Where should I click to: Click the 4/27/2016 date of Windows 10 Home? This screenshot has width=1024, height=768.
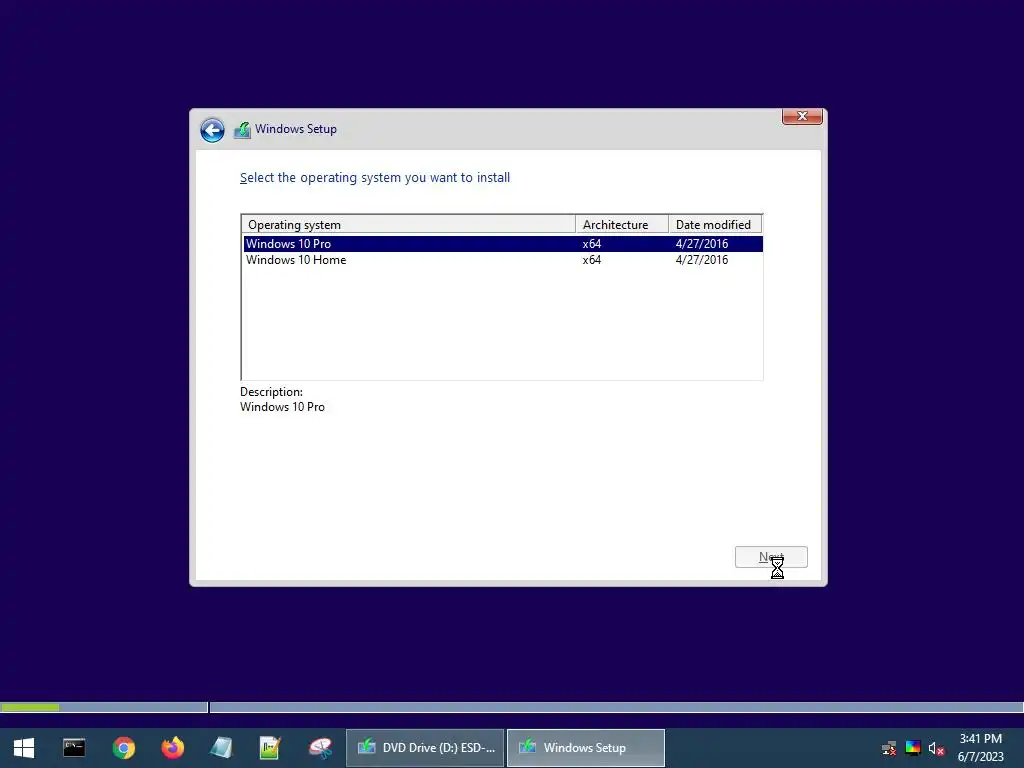[x=702, y=260]
